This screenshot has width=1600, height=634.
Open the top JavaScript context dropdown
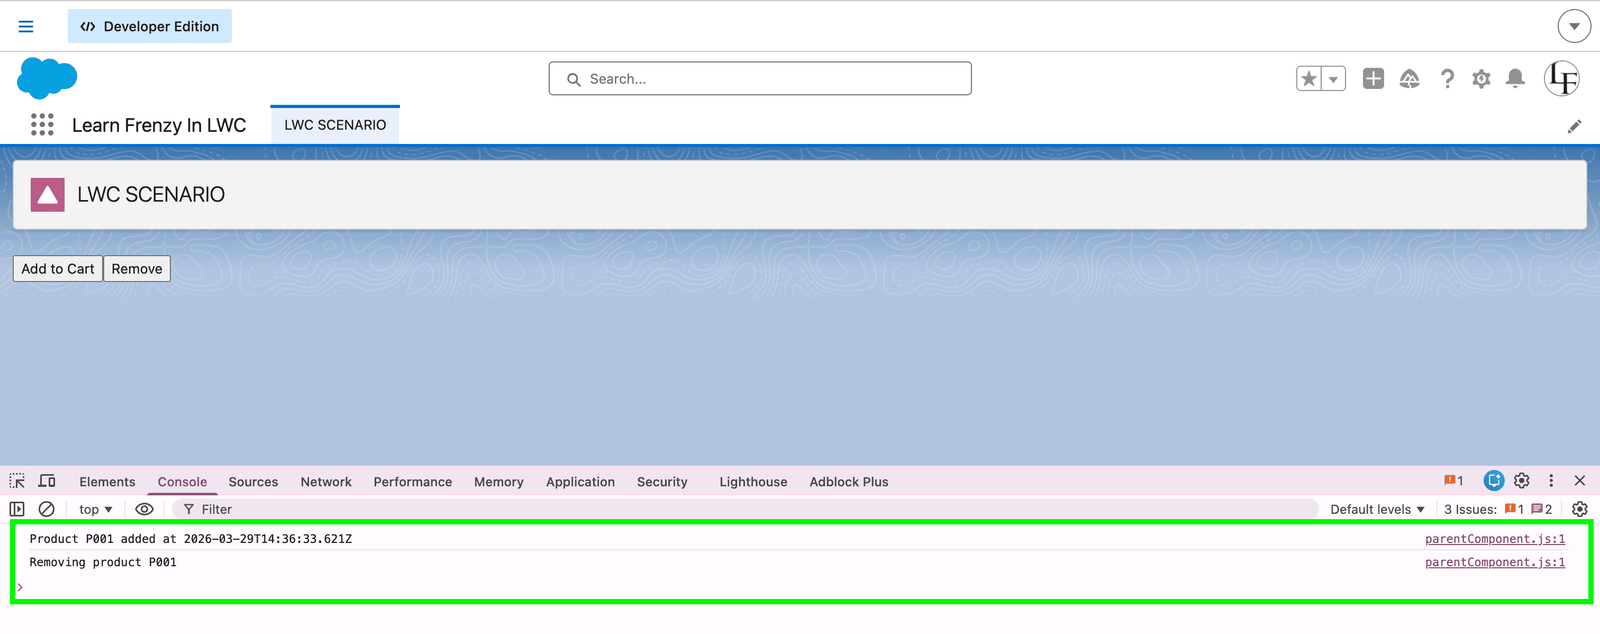[x=96, y=509]
